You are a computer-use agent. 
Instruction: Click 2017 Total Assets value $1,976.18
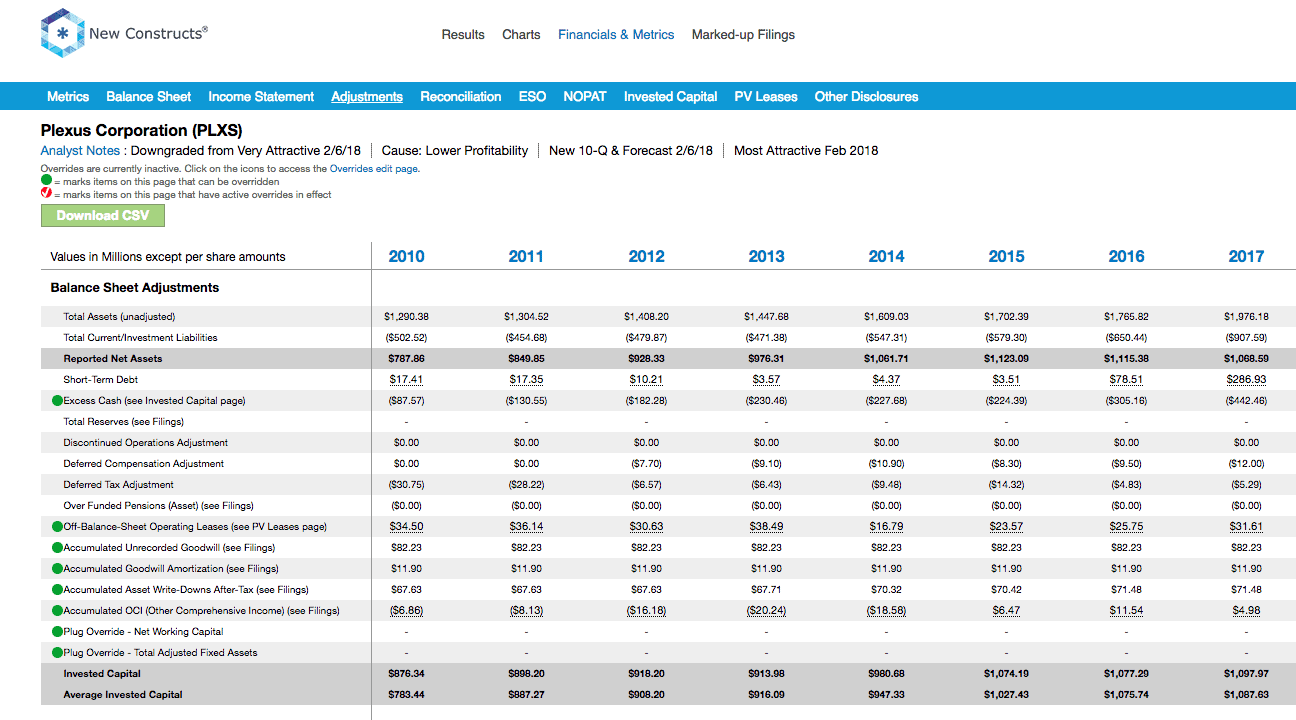point(1246,317)
